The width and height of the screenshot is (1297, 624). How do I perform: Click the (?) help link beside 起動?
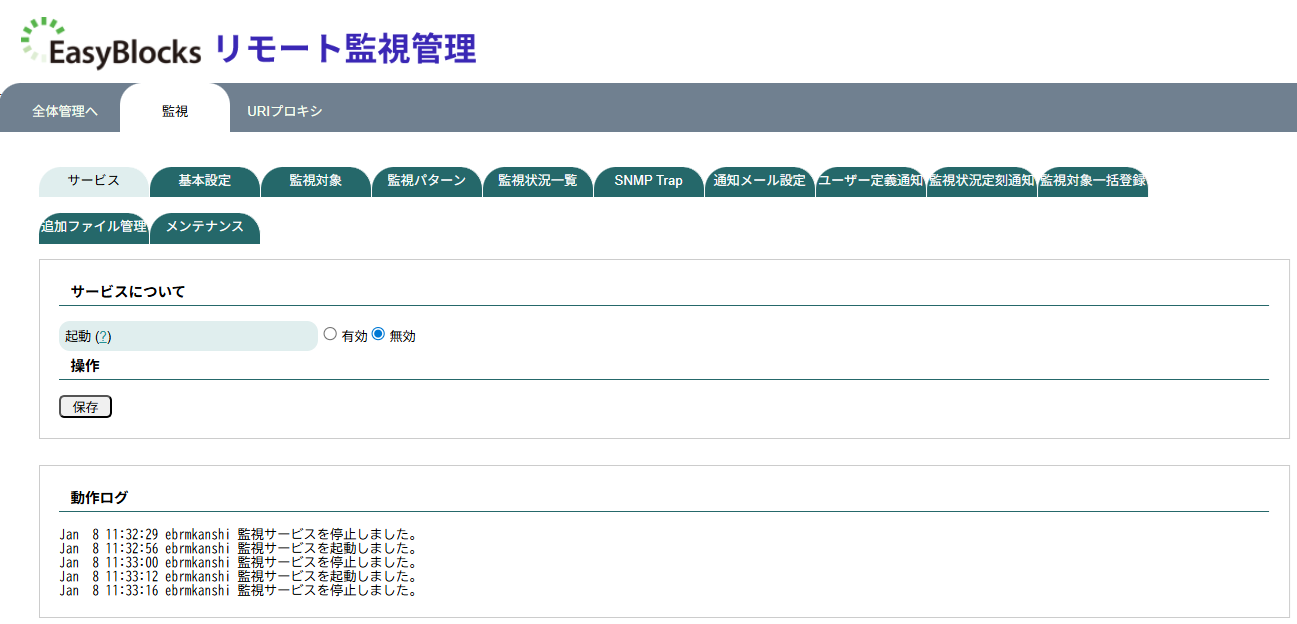coord(103,337)
